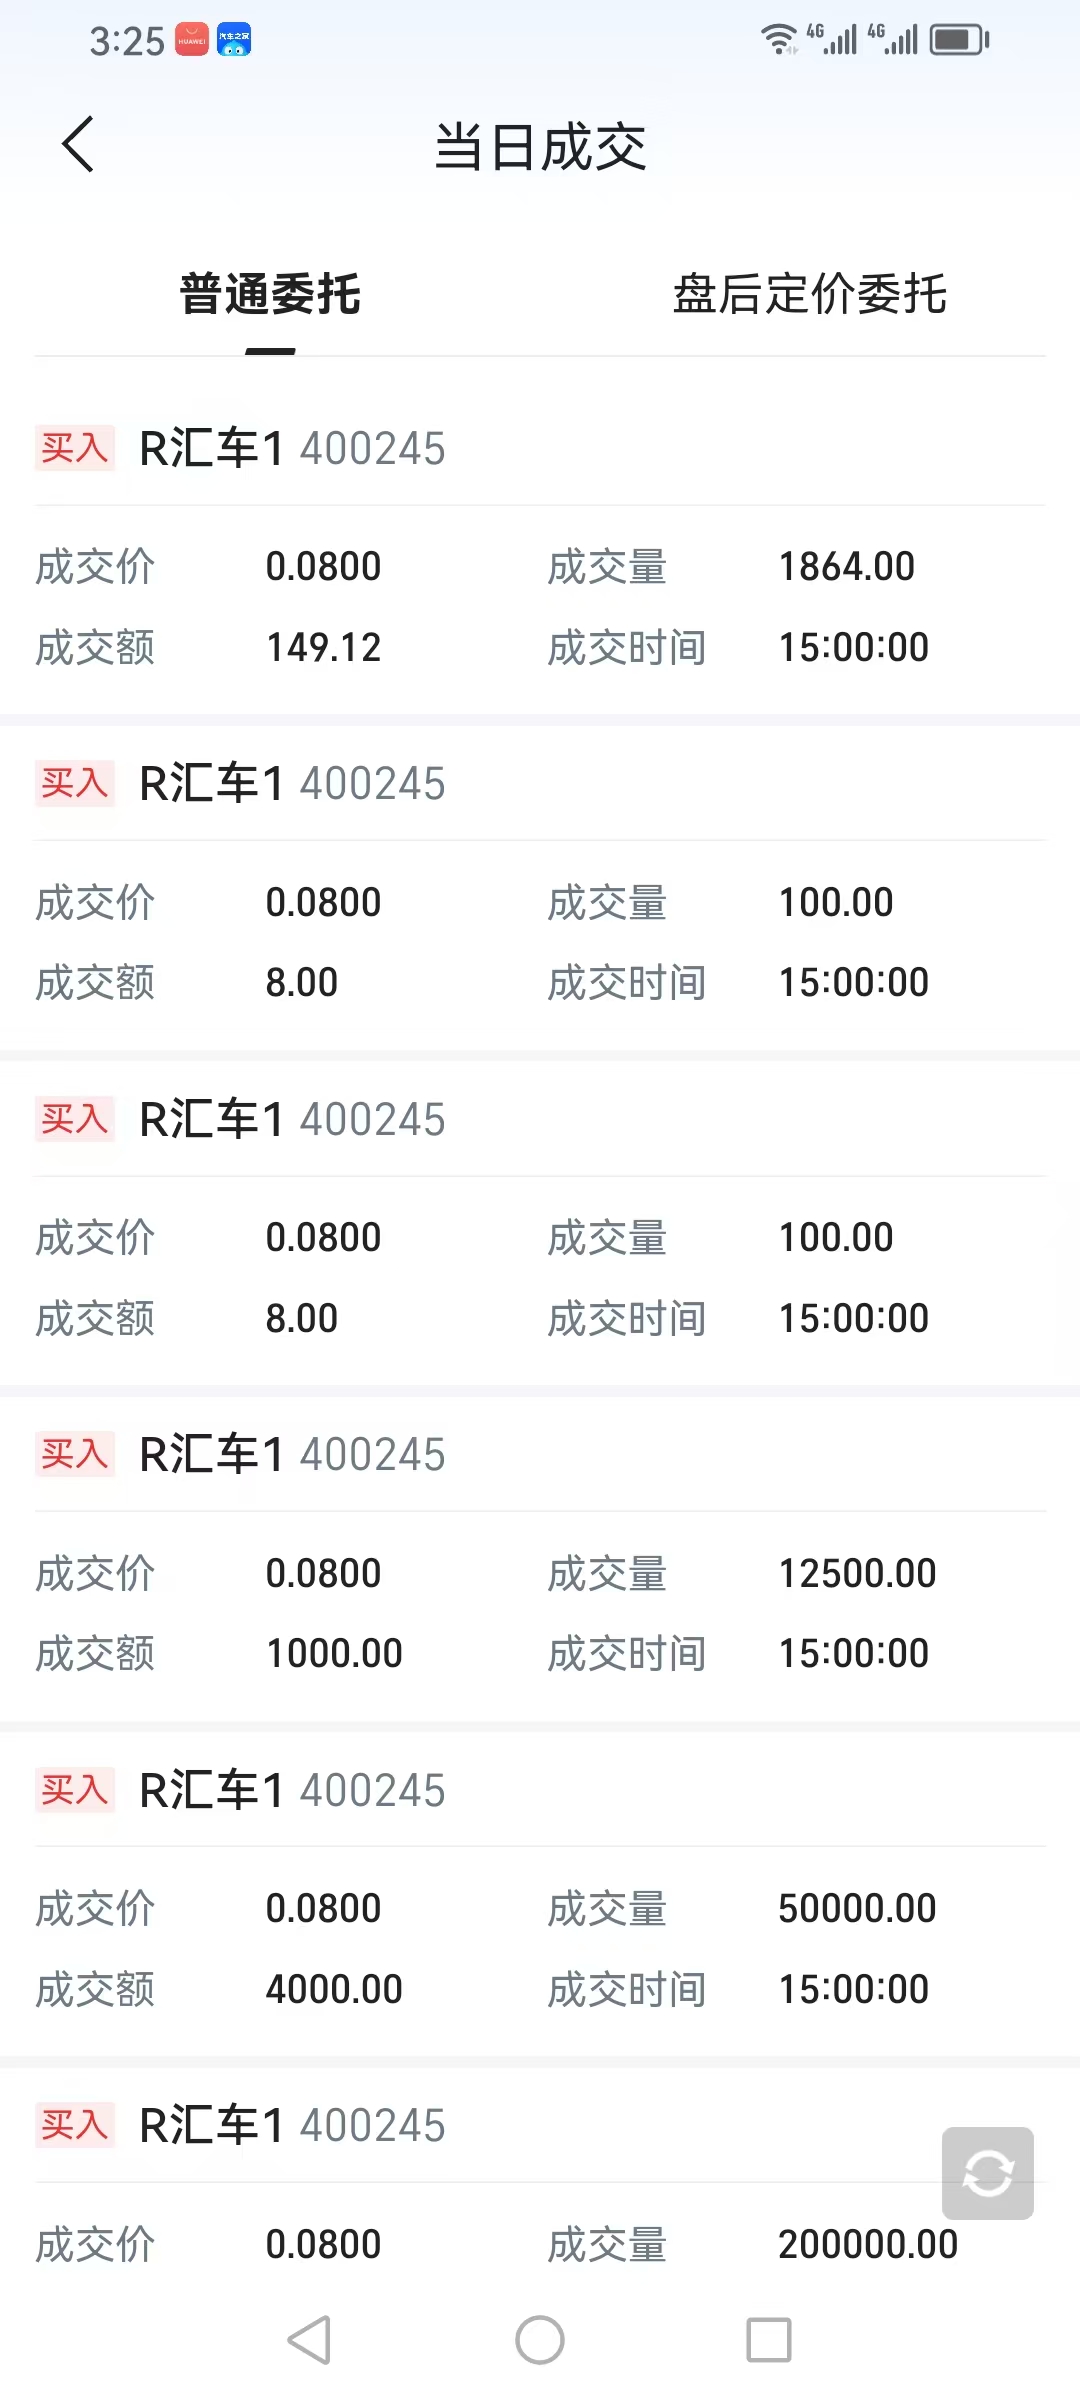Select the 普通委托 tab

(x=270, y=294)
